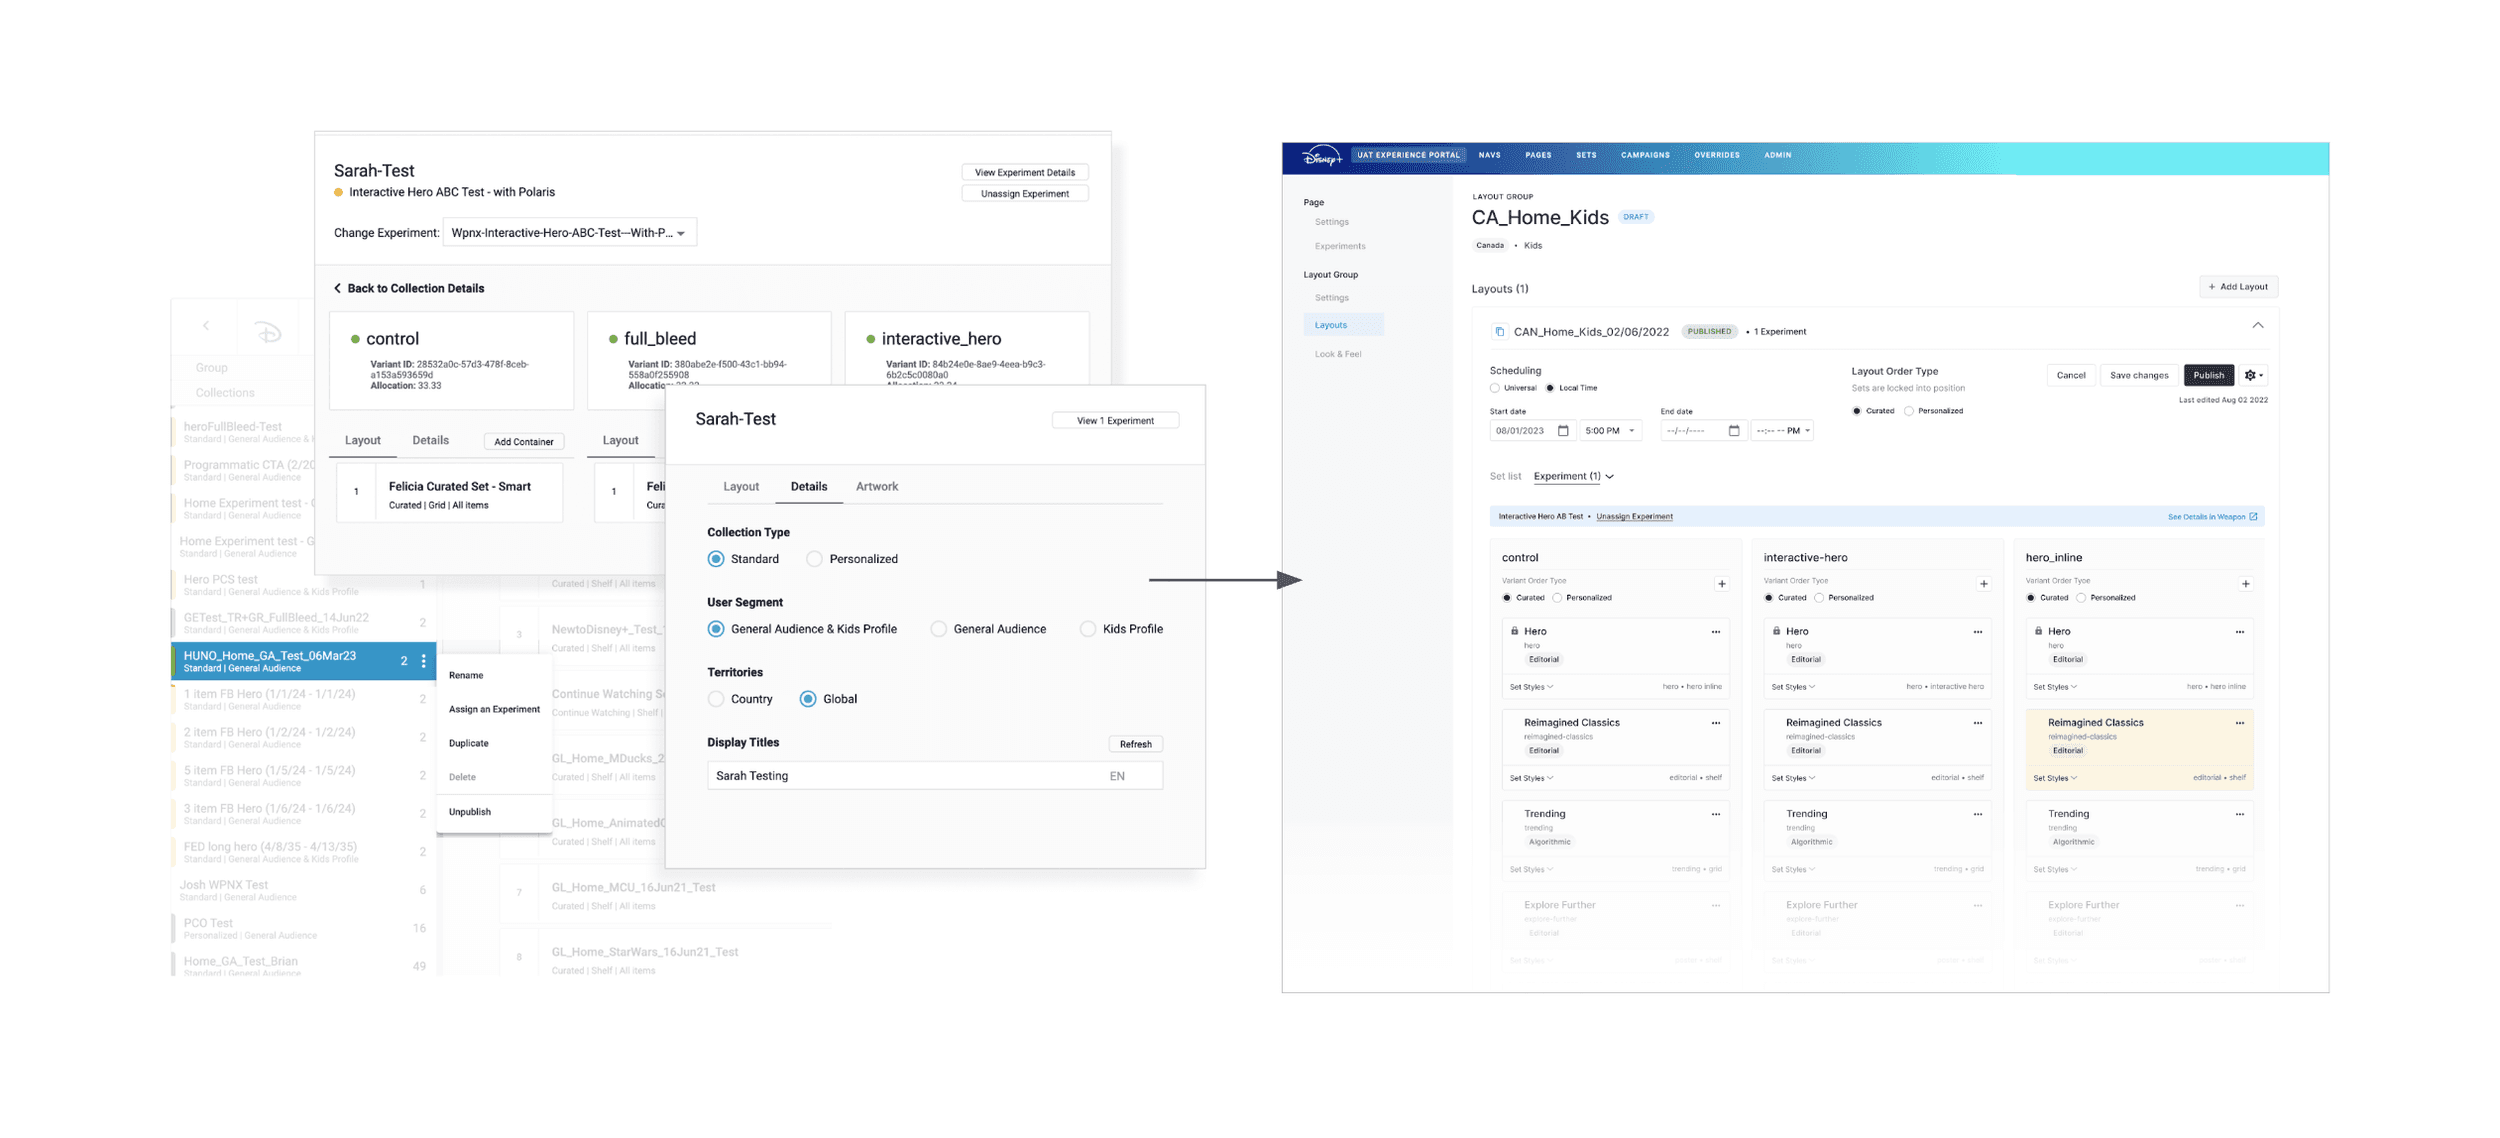Select Kids Profile user segment
The height and width of the screenshot is (1138, 2500).
(x=1087, y=628)
